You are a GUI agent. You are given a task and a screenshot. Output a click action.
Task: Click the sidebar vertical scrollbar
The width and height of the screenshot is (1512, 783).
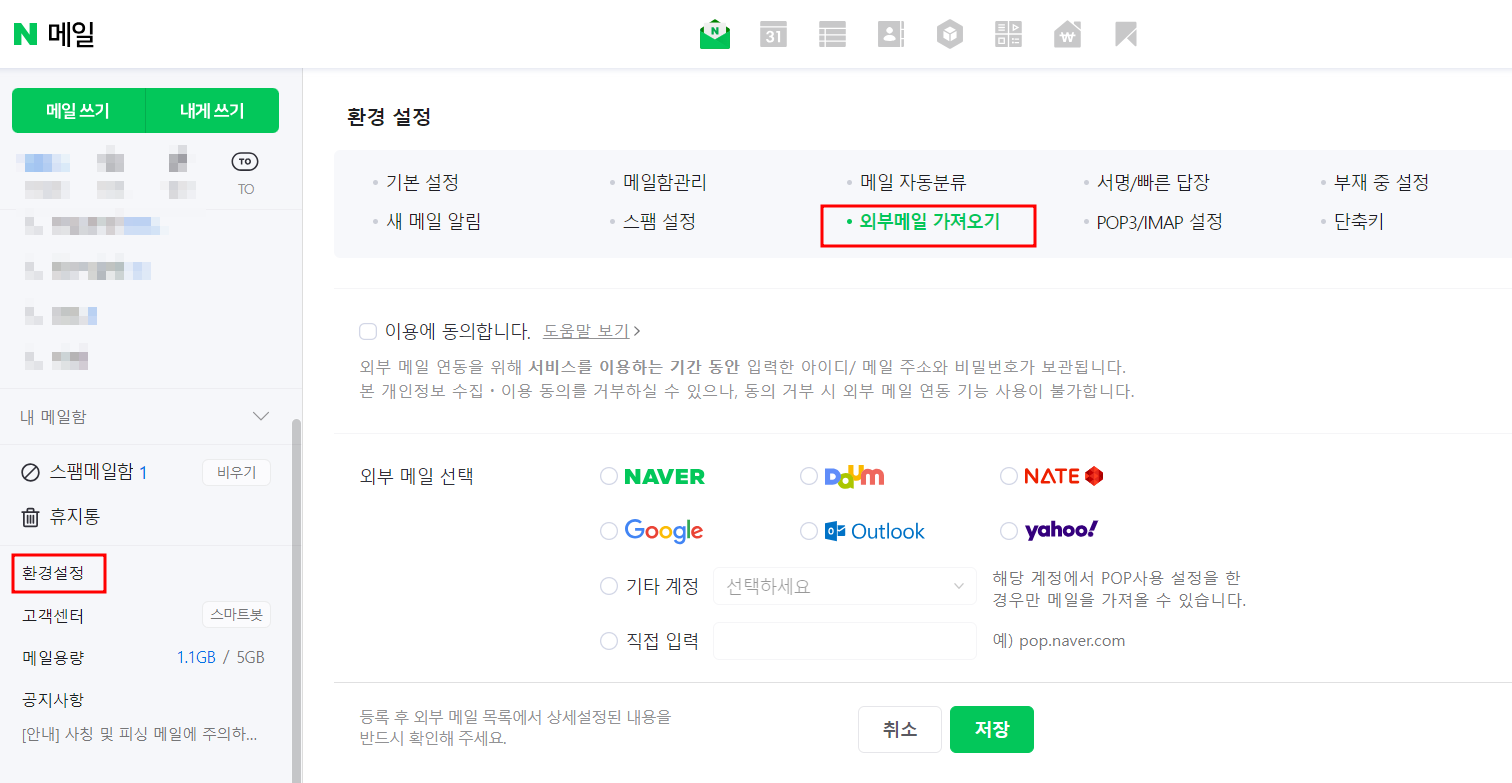(x=296, y=600)
